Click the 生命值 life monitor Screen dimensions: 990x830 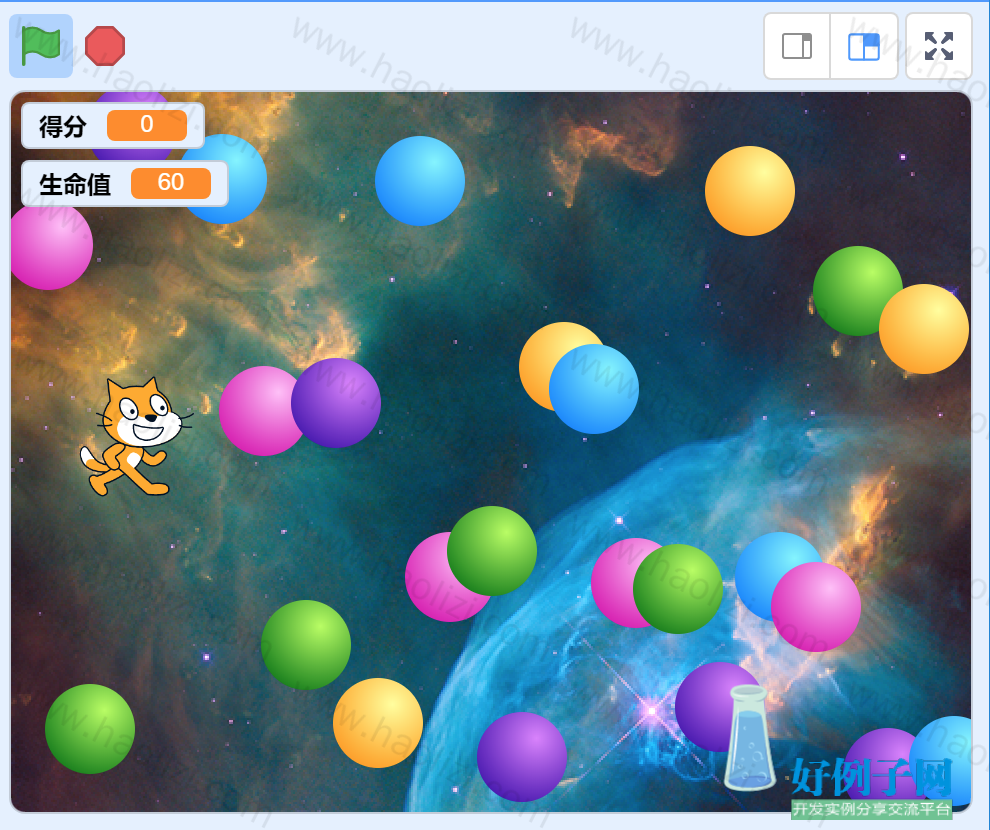pyautogui.click(x=124, y=184)
